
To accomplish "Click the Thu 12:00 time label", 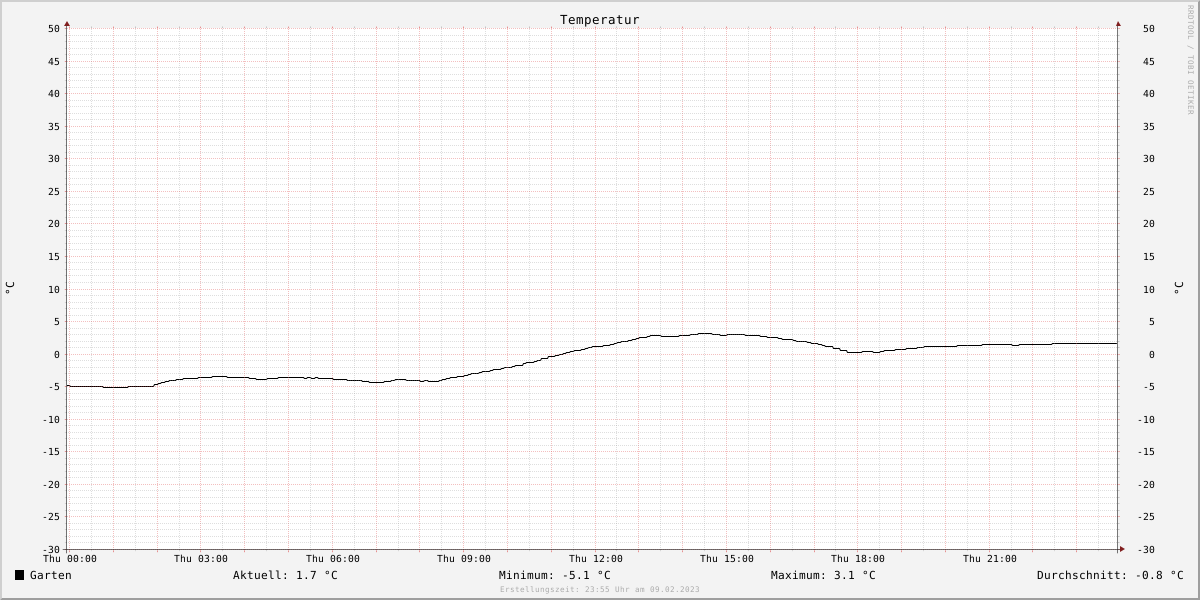I will click(x=596, y=559).
